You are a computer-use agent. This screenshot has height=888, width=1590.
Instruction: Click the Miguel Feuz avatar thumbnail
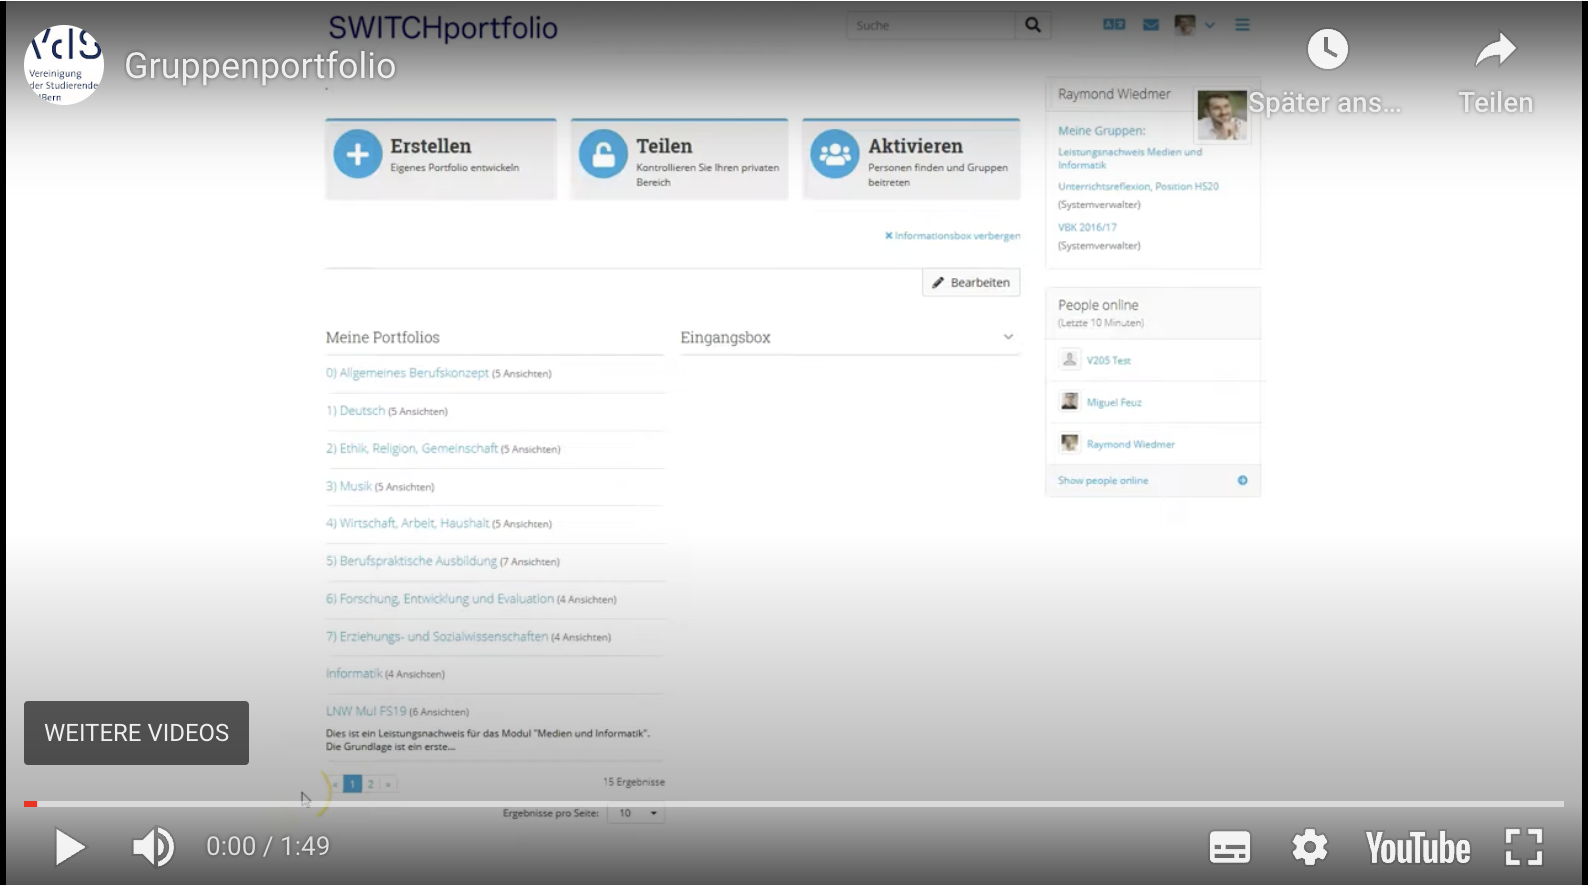[x=1069, y=401]
